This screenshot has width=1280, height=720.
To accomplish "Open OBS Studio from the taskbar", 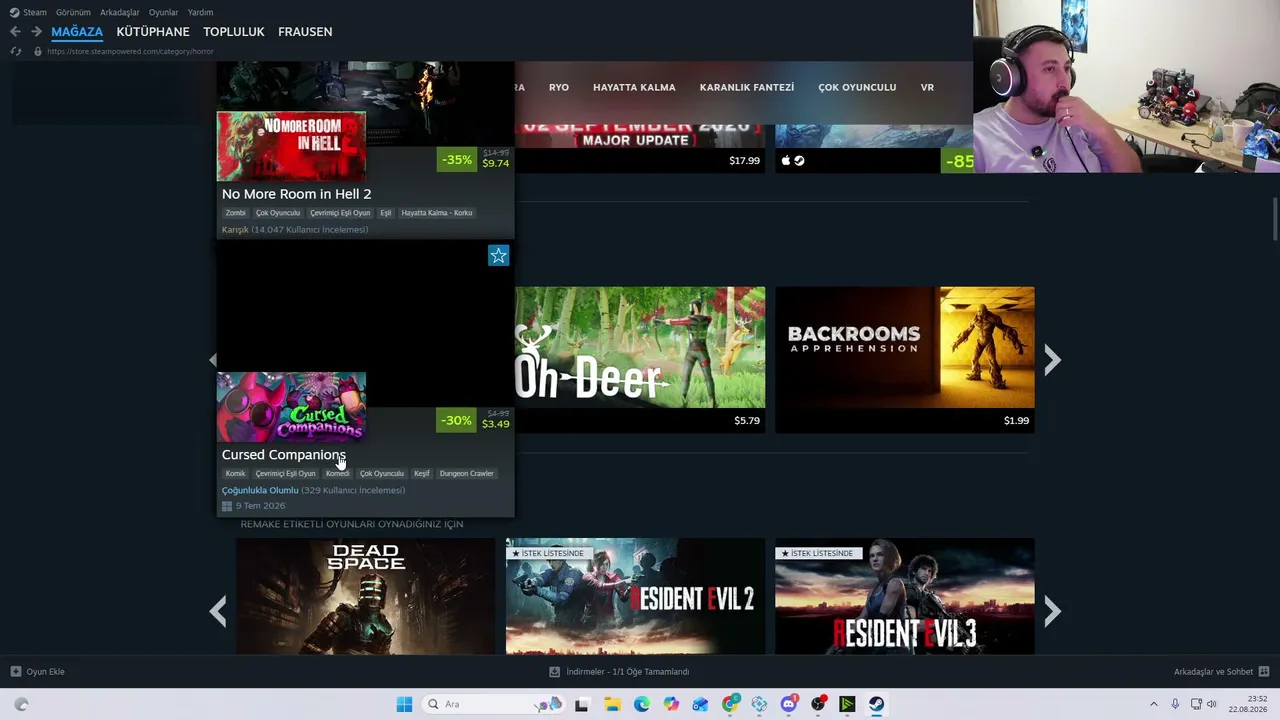I will tap(819, 704).
